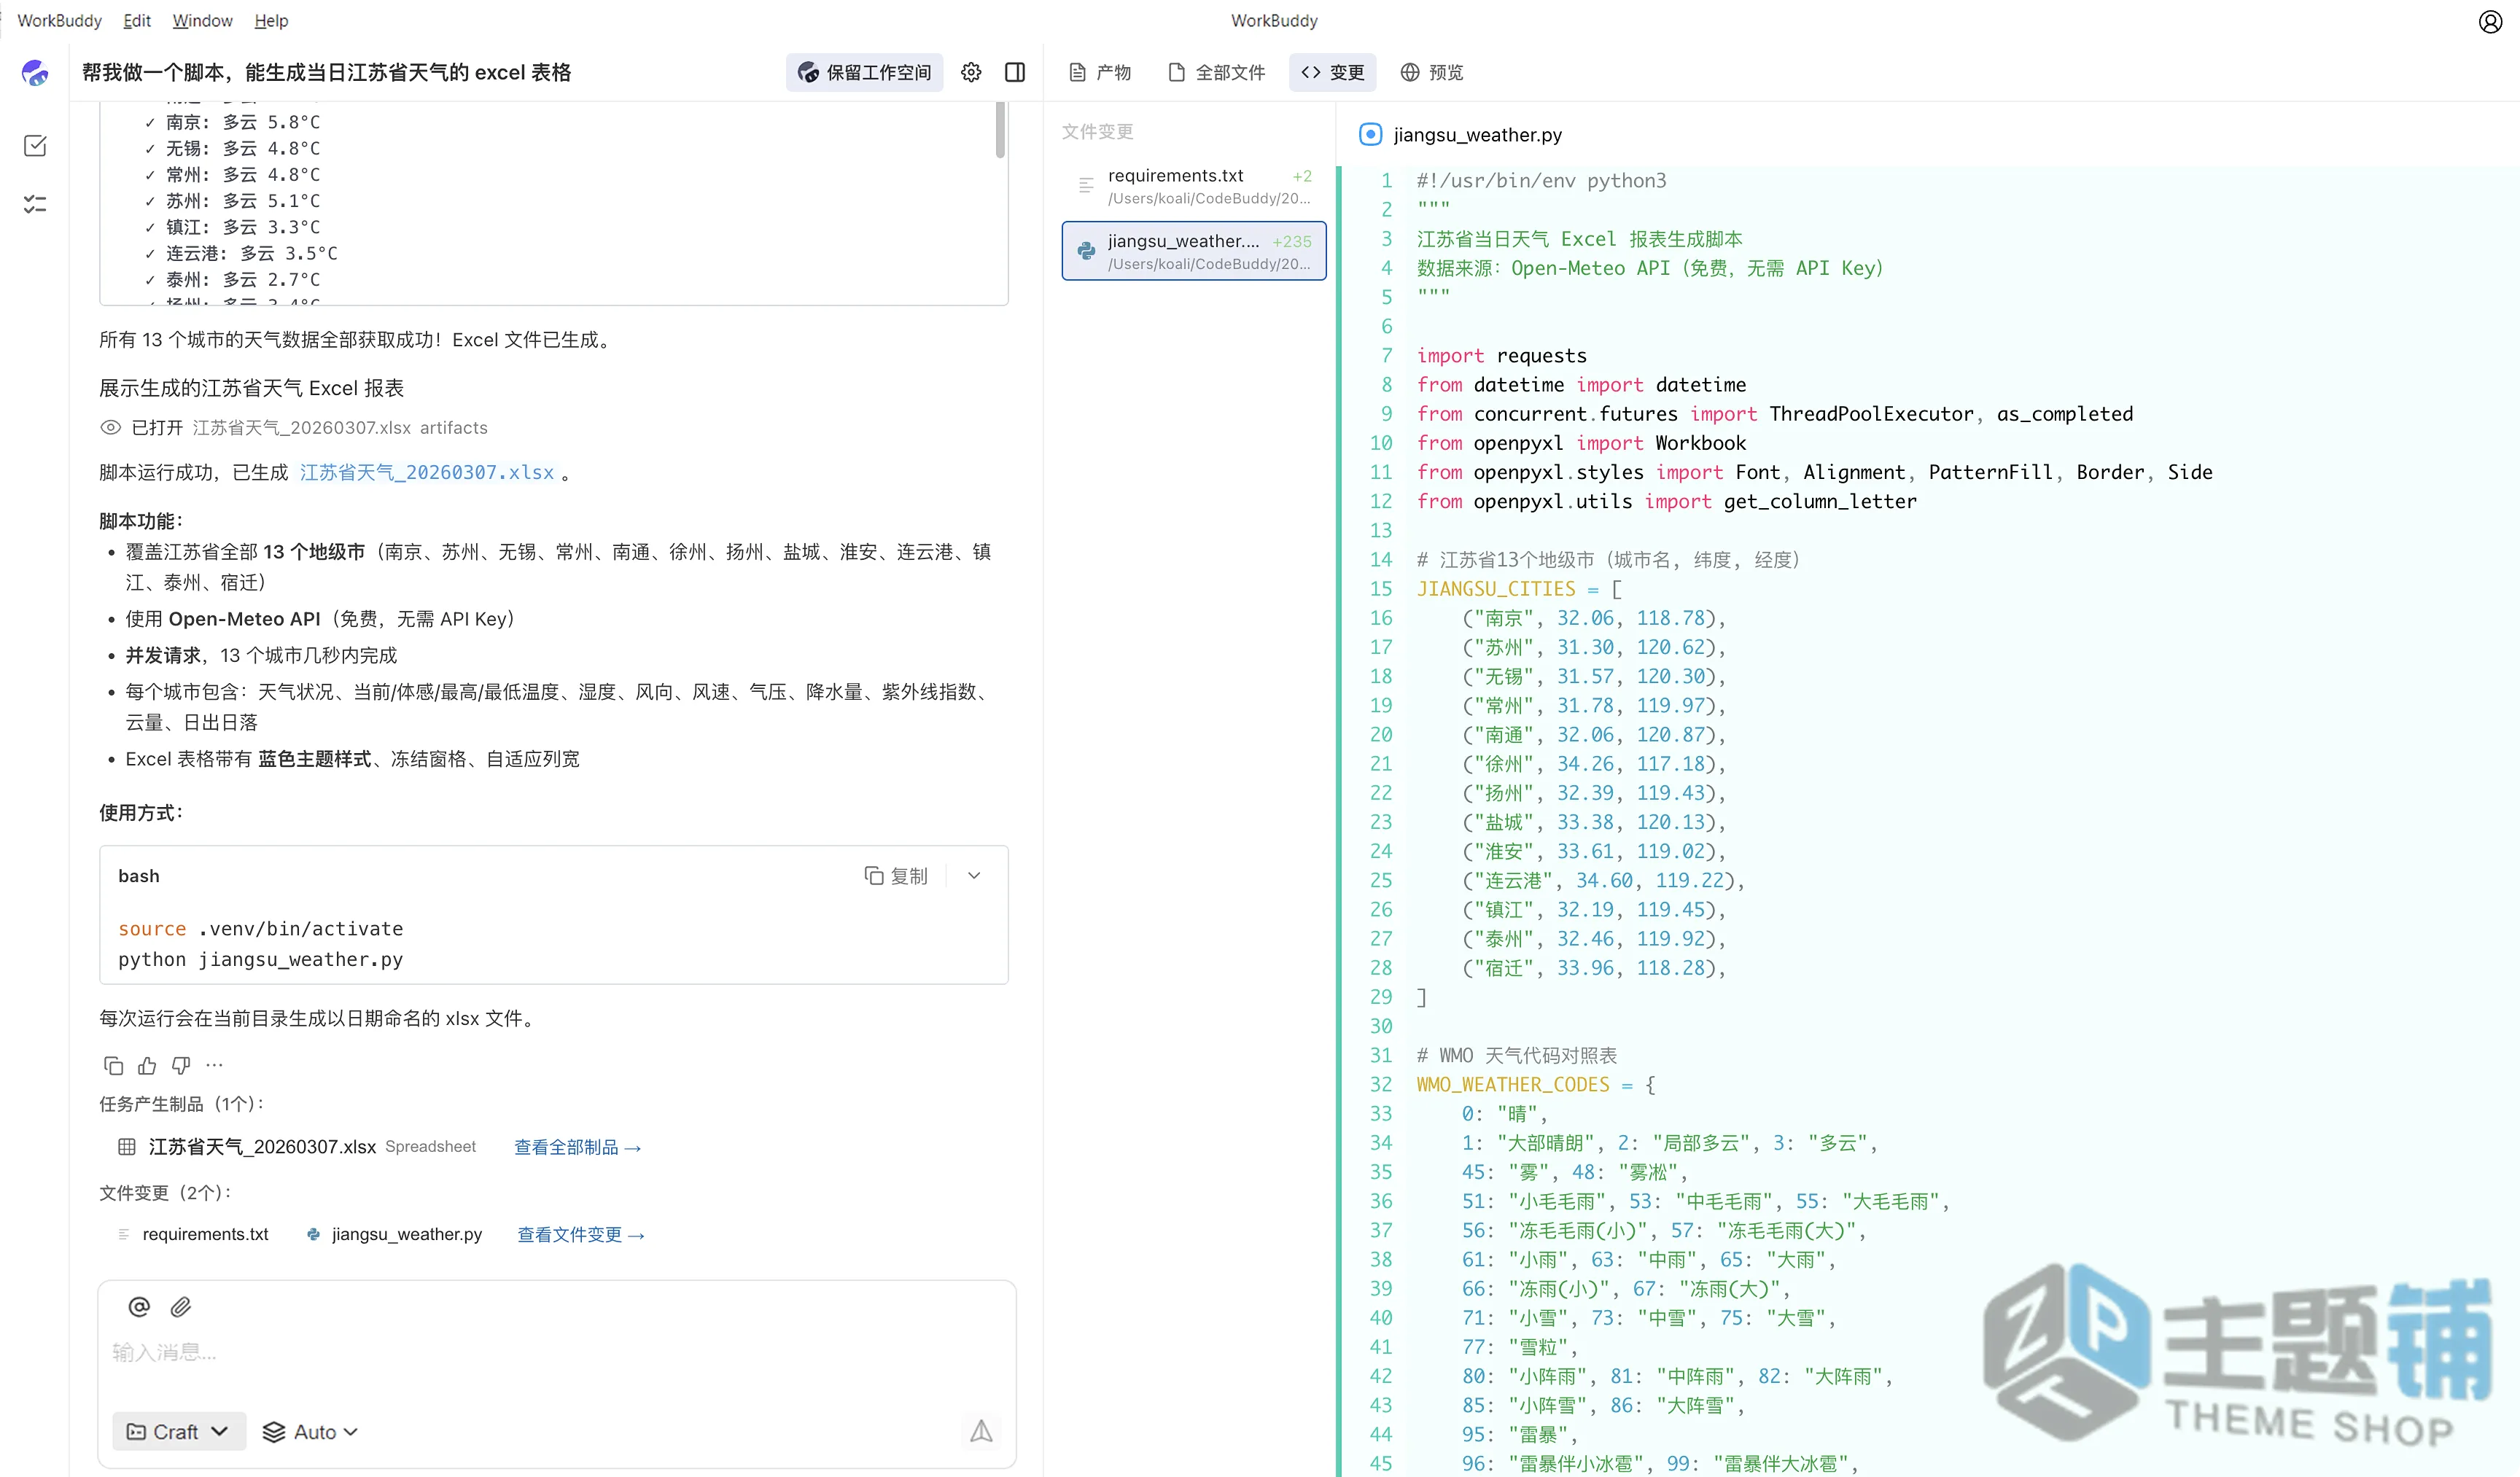Click 查看全部制品 link

577,1147
